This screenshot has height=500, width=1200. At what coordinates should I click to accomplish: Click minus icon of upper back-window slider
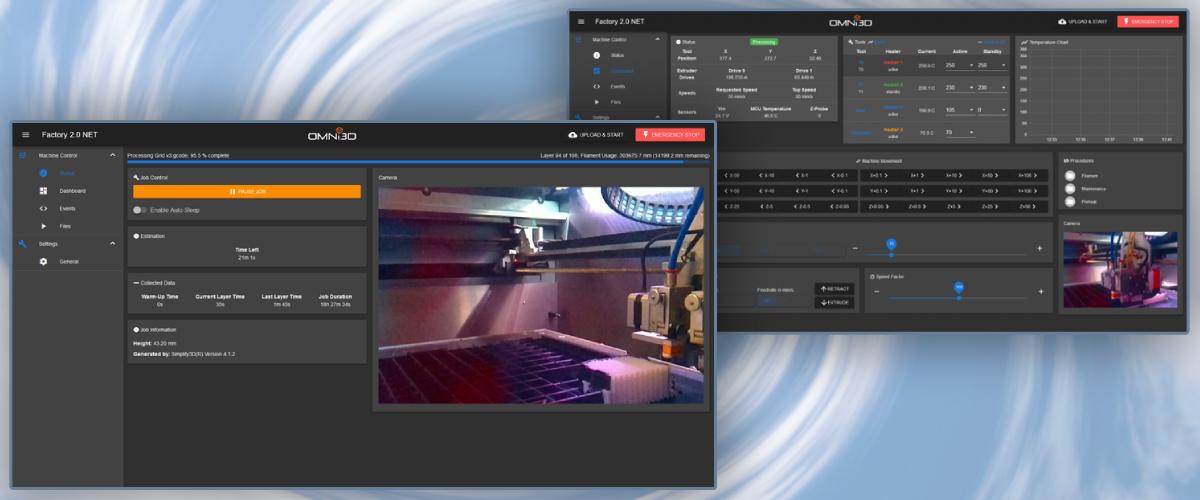(855, 248)
